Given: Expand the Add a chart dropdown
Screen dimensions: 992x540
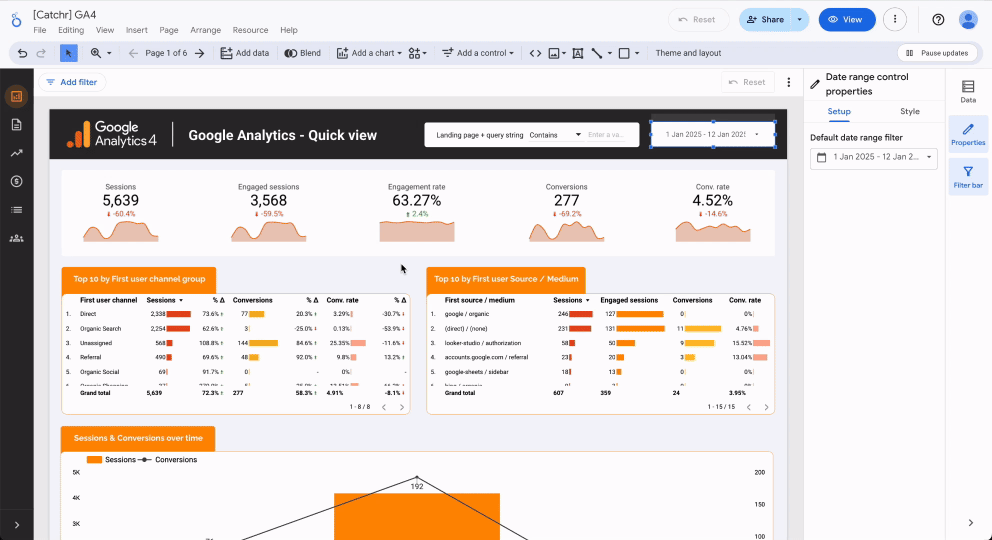Looking at the screenshot, I should click(399, 53).
